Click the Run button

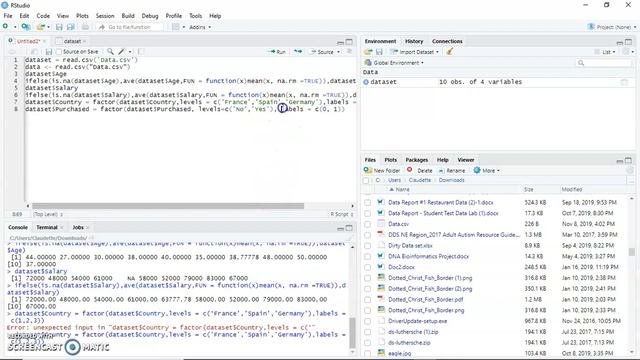click(277, 52)
